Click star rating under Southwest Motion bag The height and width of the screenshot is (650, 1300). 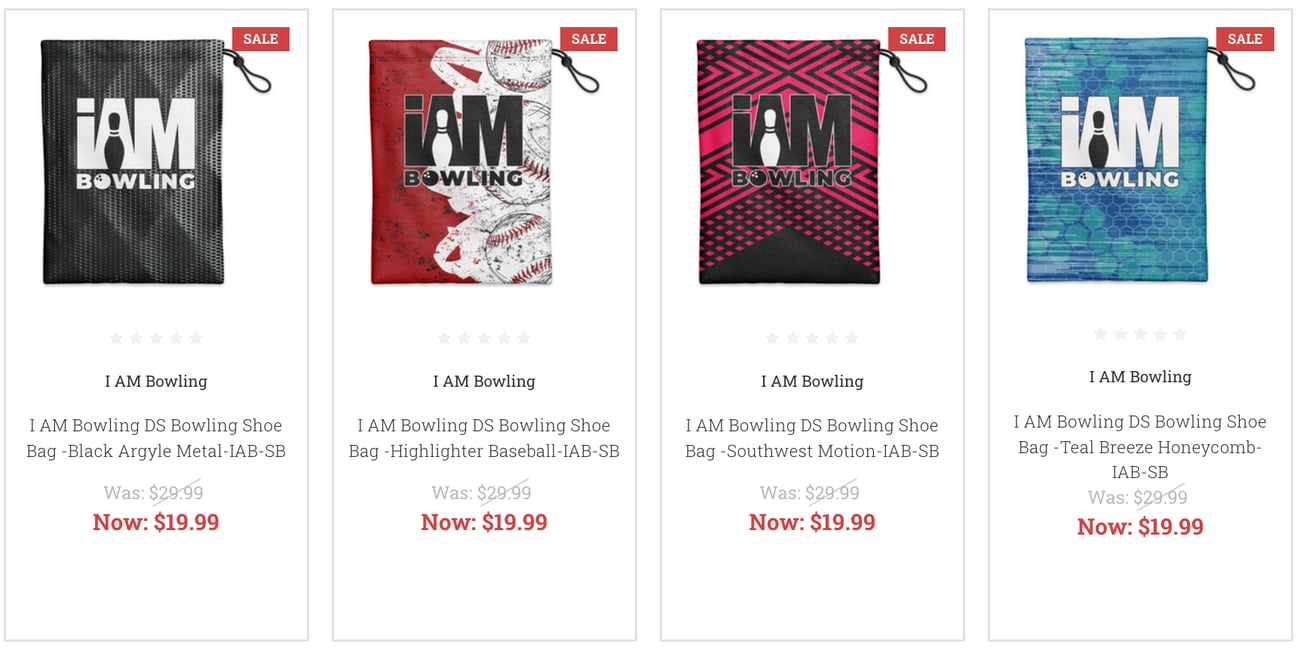coord(812,338)
